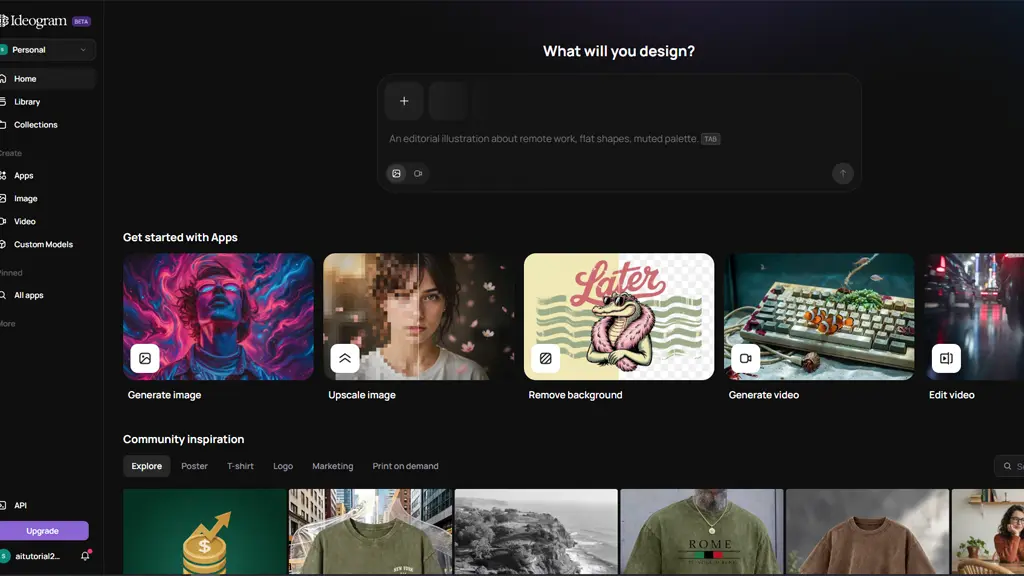Screen dimensions: 1024x576
Task: Open the black-and-white coastline image
Action: (x=536, y=532)
